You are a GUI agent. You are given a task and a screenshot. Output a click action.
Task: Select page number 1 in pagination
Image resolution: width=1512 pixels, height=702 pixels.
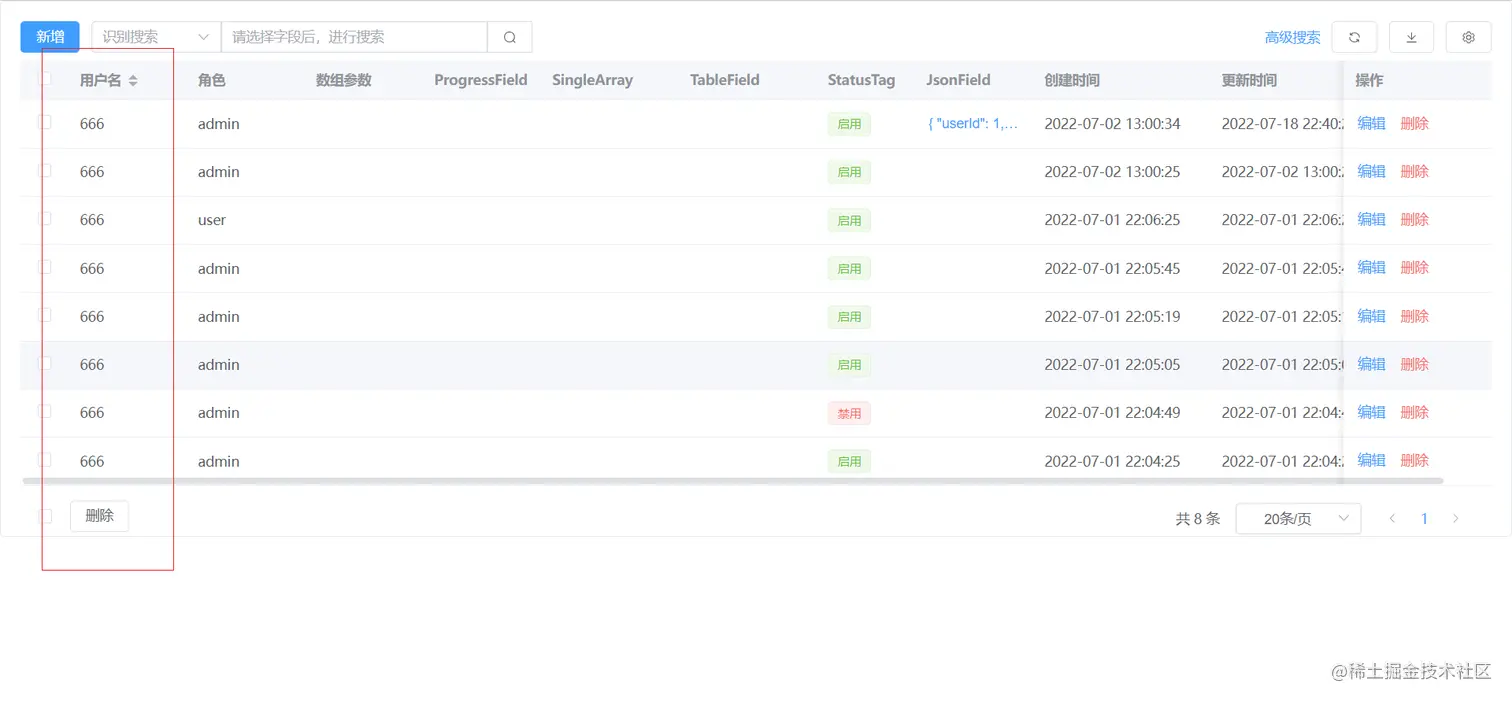pyautogui.click(x=1424, y=518)
